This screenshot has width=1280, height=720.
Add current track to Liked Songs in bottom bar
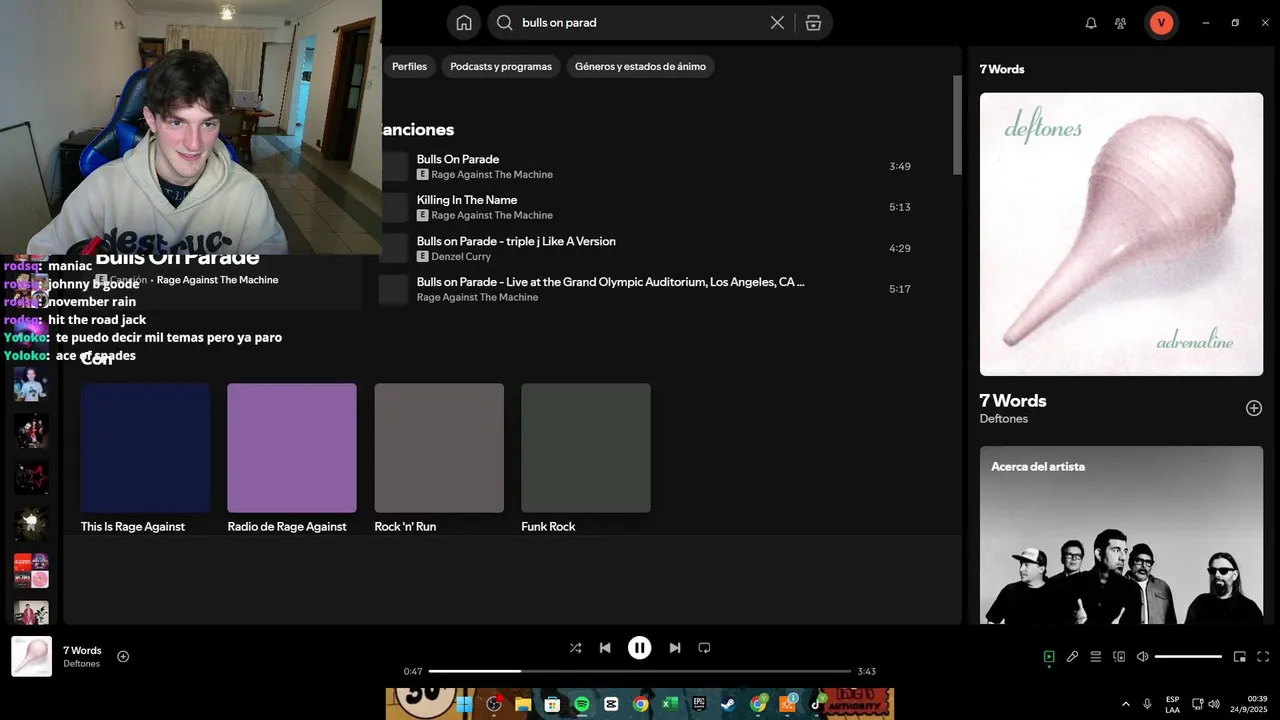tap(123, 657)
